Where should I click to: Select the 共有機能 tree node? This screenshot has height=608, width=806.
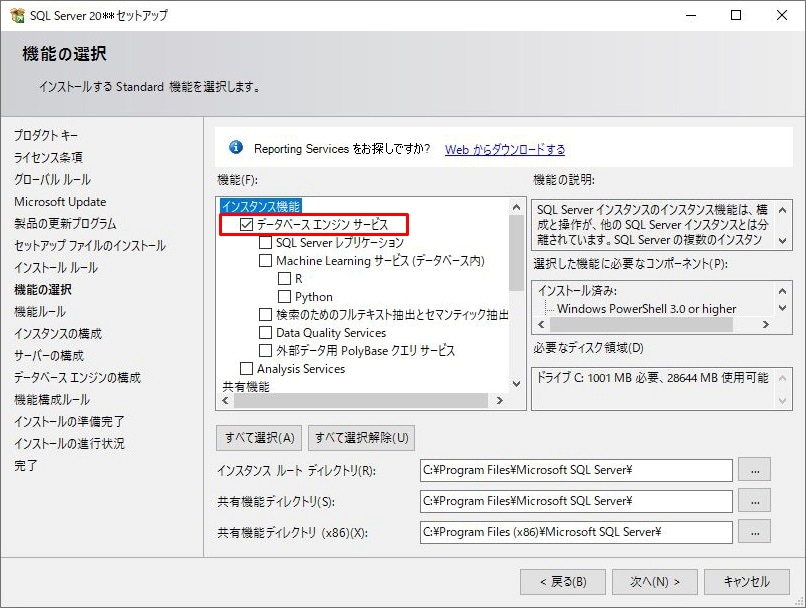[x=246, y=386]
